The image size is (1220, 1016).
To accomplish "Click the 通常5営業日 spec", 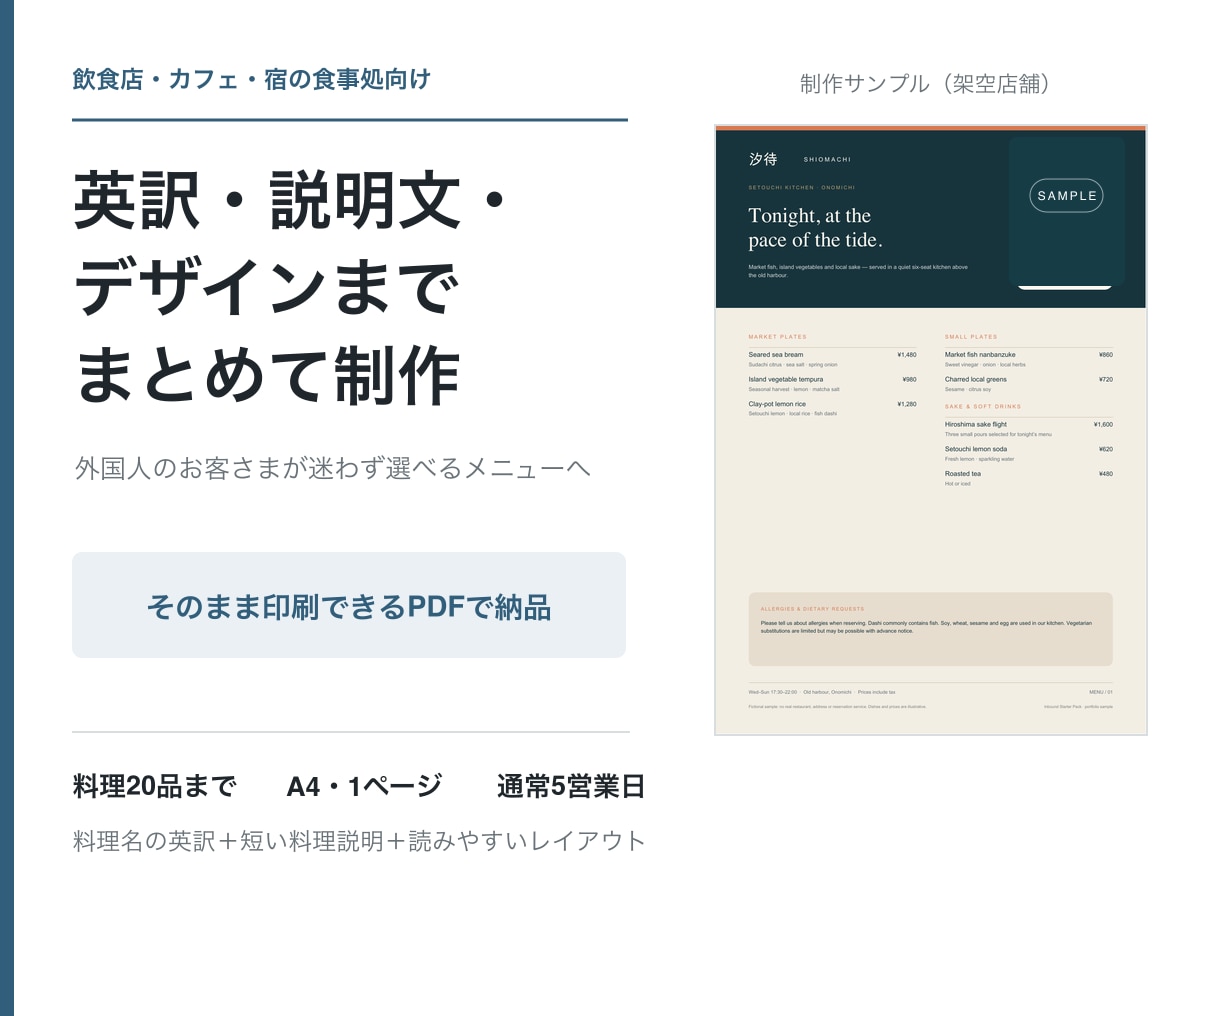I will 571,787.
